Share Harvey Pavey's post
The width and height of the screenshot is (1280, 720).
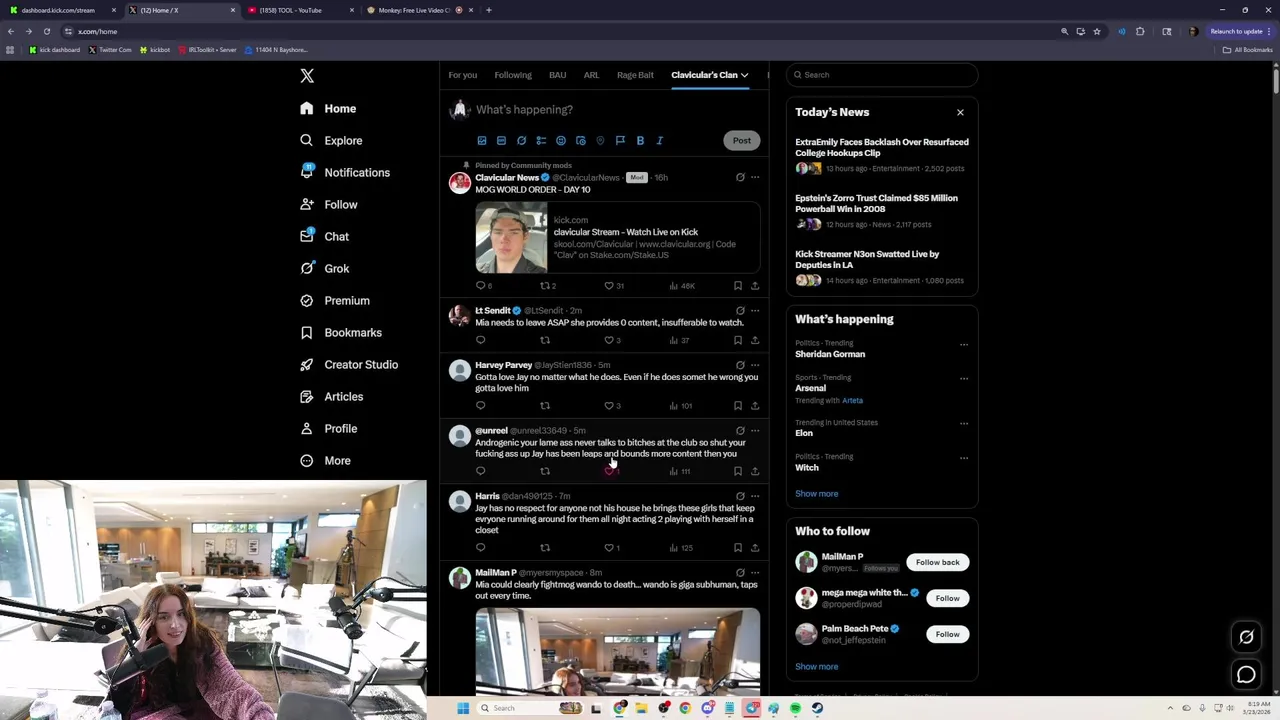[x=755, y=406]
